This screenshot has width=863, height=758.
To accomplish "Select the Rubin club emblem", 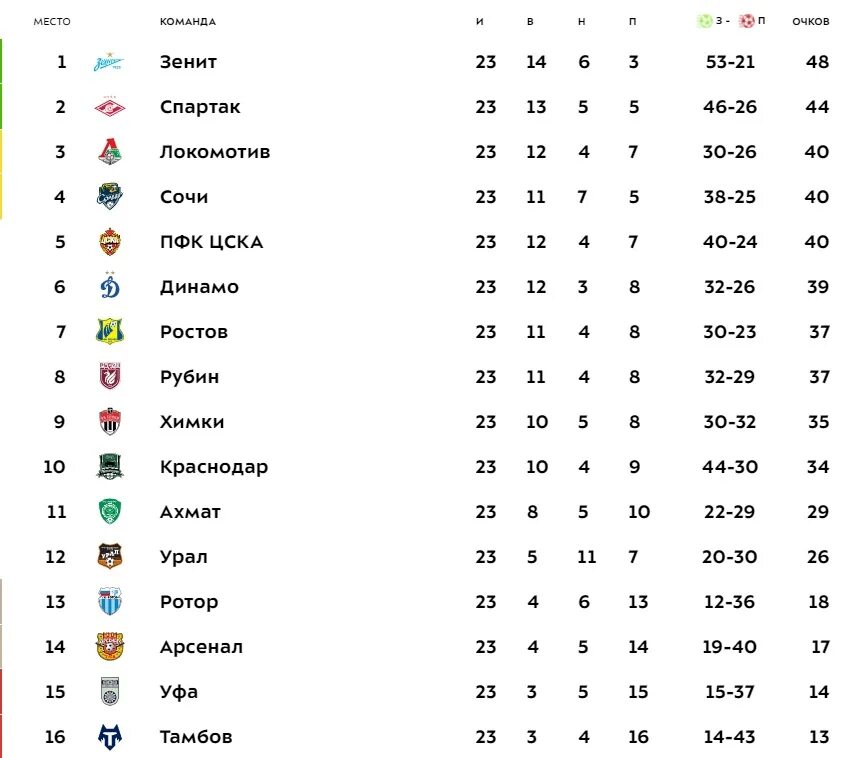I will 110,376.
